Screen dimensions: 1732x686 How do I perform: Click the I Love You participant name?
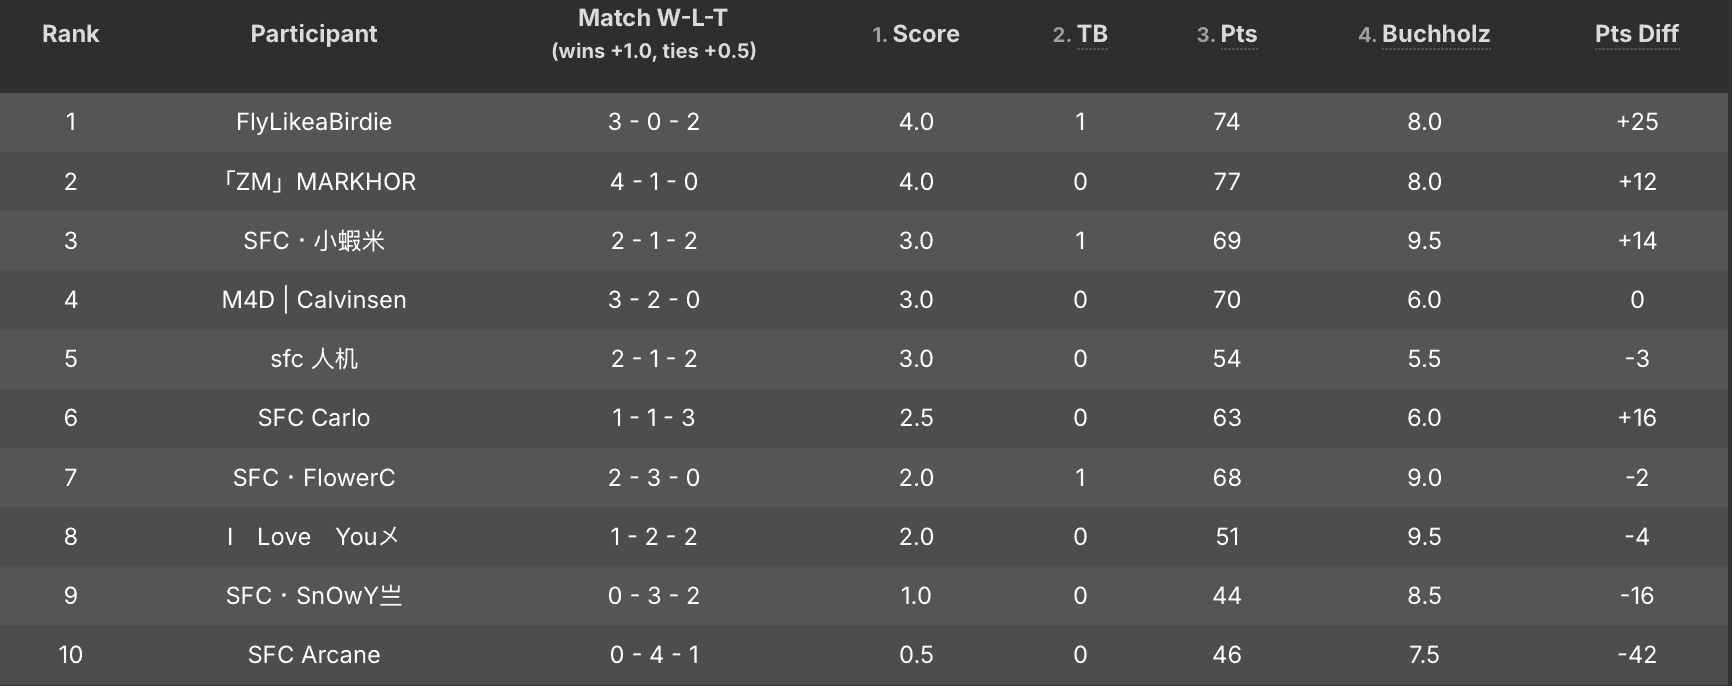pyautogui.click(x=314, y=537)
